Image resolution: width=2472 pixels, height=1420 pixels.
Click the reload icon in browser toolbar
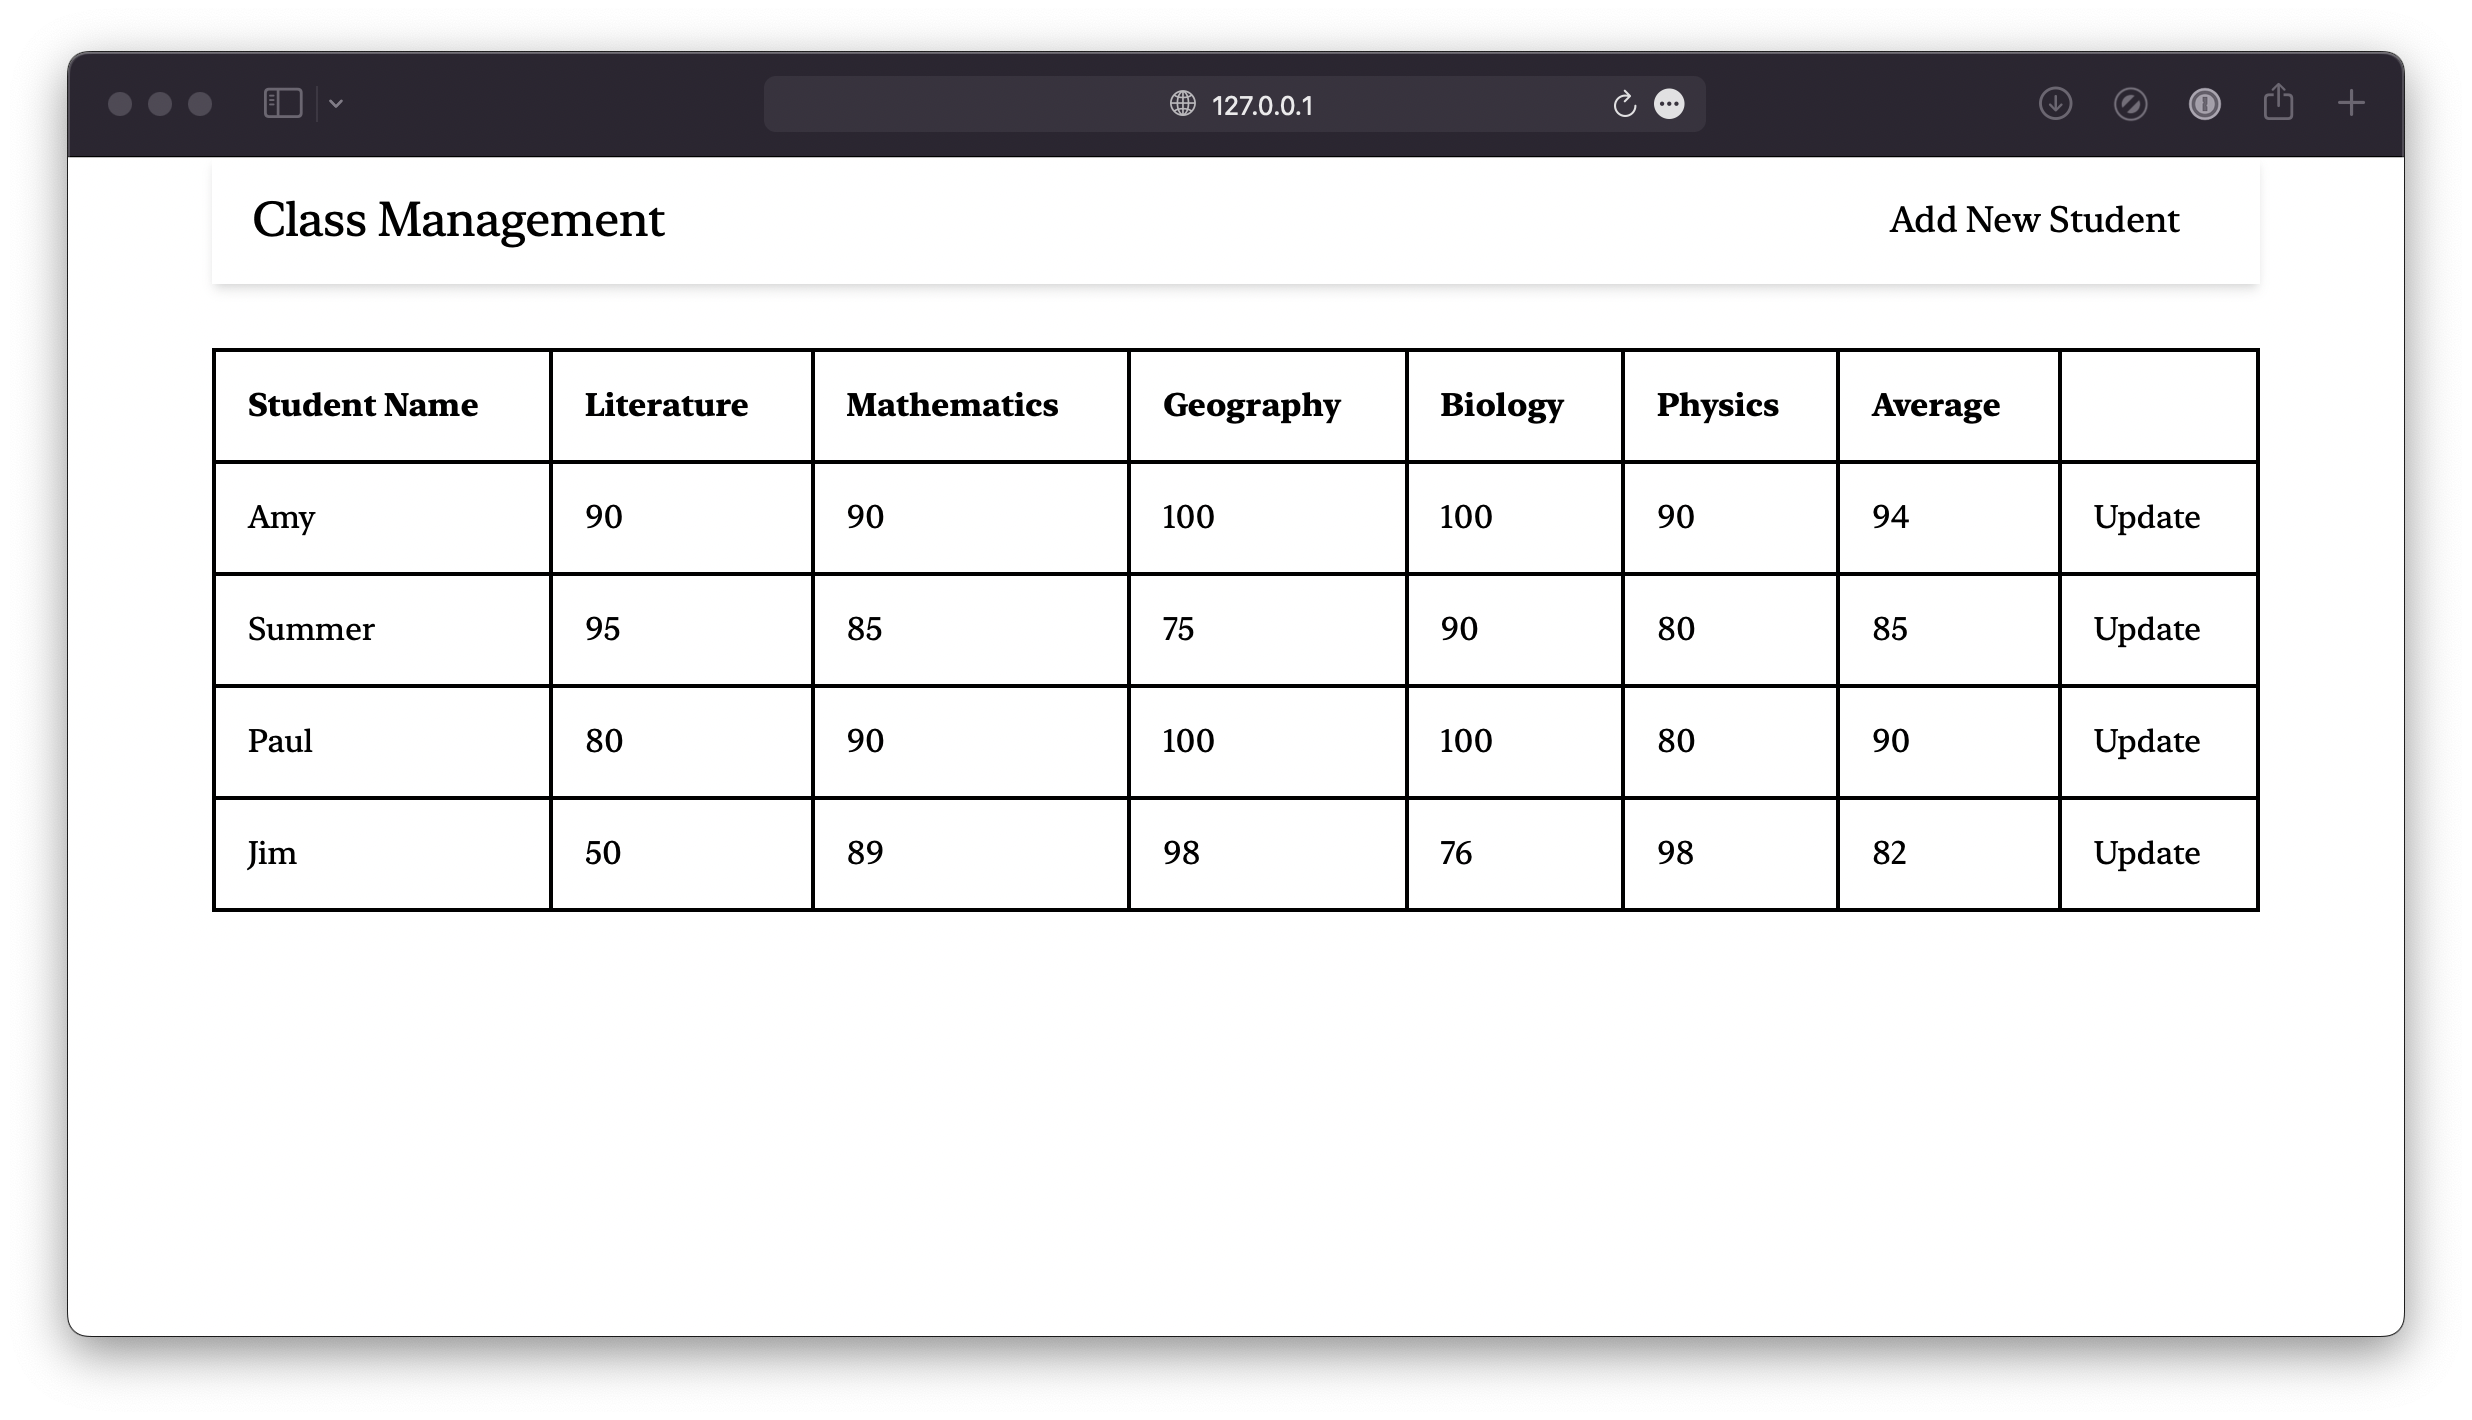[x=1623, y=104]
